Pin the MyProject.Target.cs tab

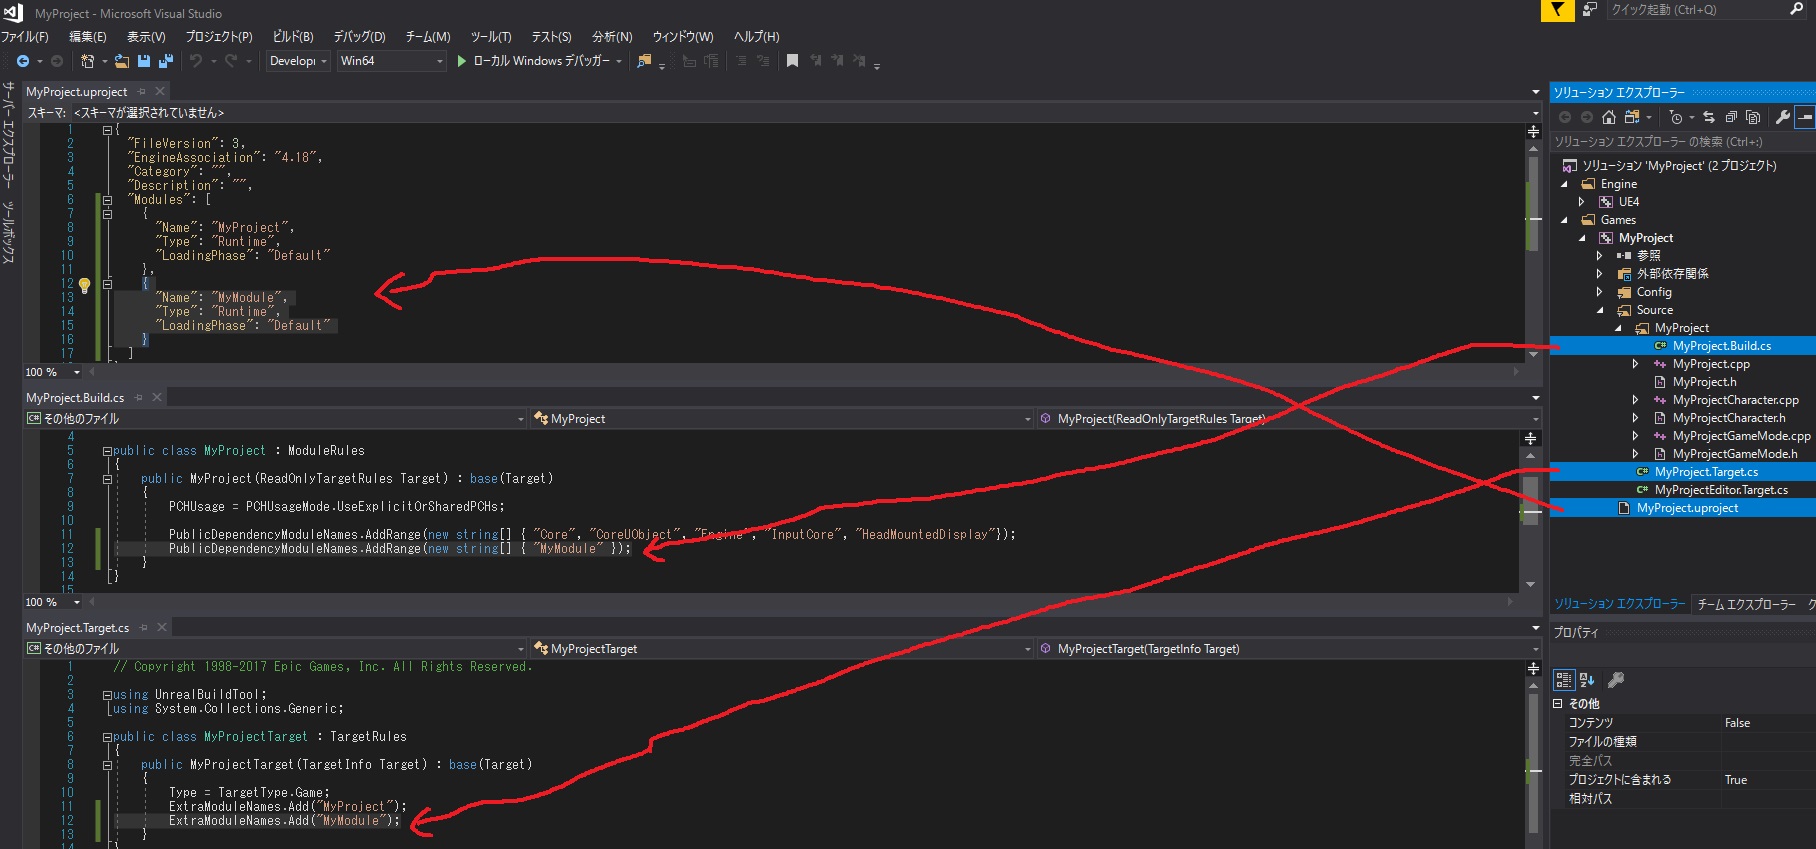144,627
